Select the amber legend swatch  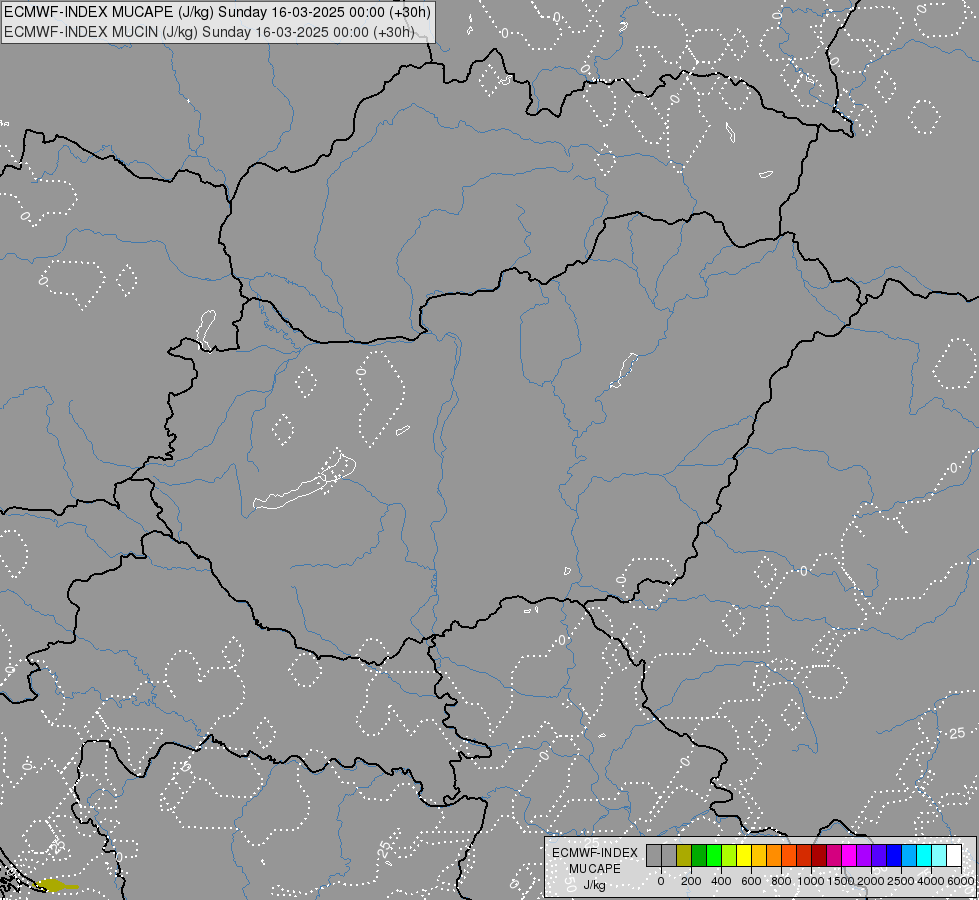point(759,855)
